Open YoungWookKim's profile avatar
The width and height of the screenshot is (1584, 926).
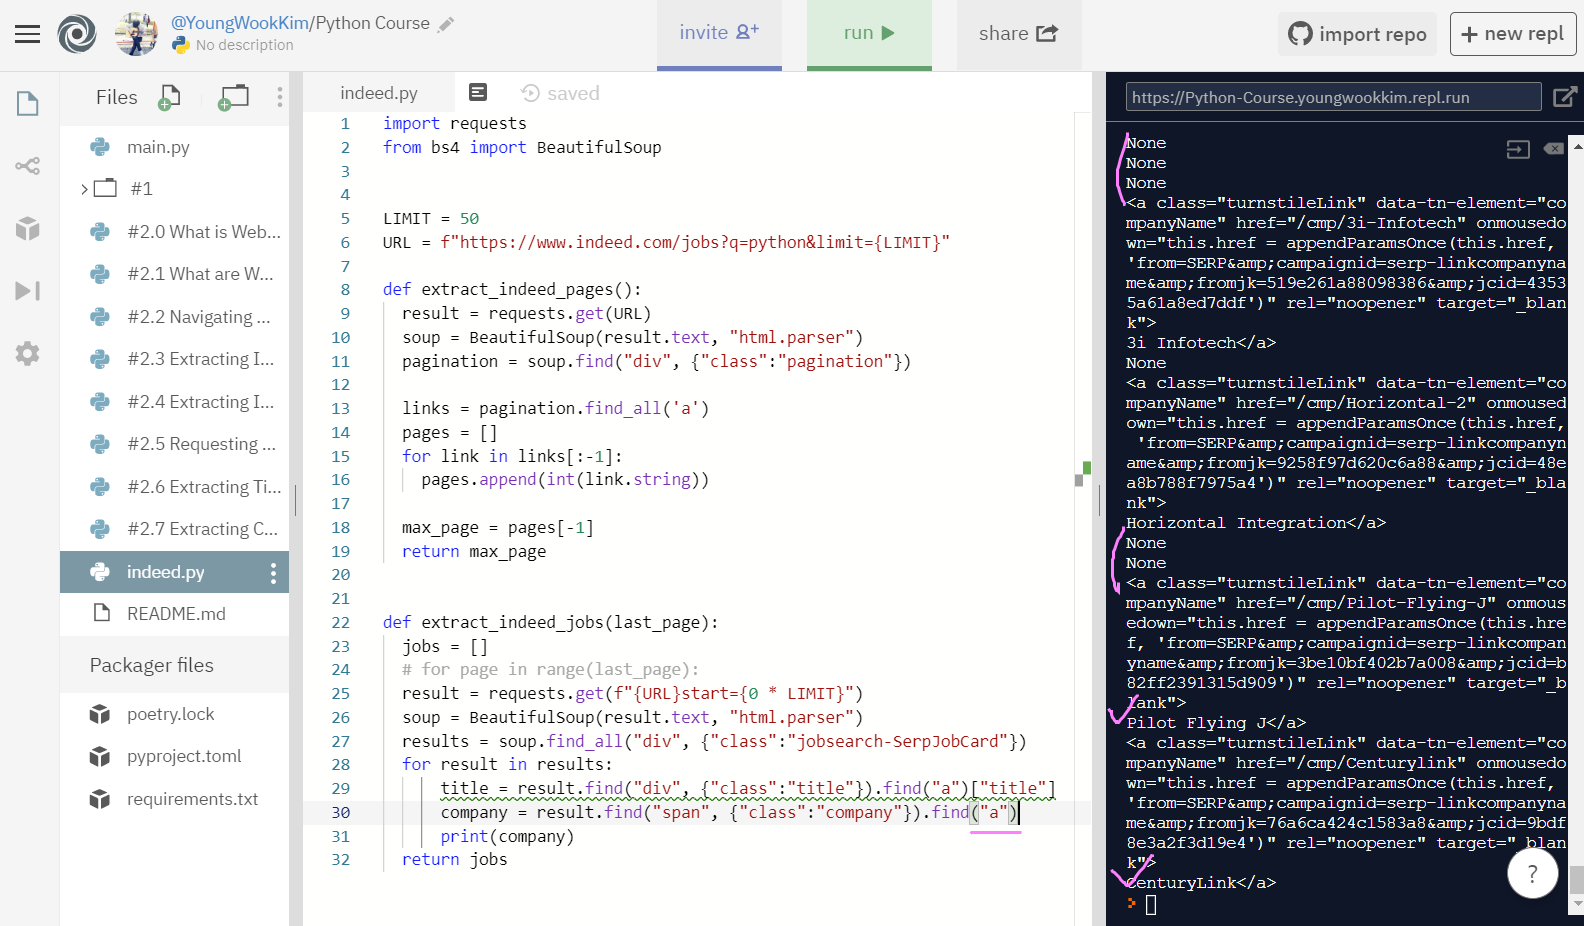[x=136, y=34]
